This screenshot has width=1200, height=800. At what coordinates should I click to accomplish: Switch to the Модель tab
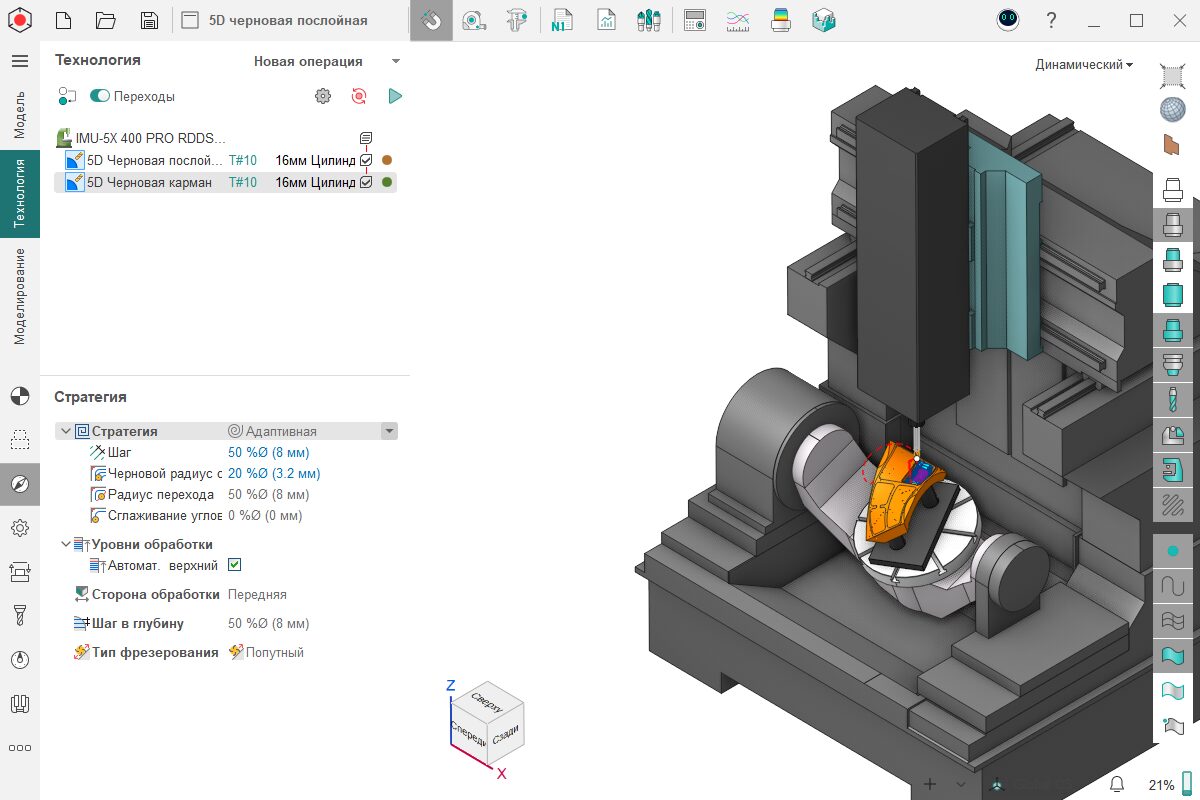click(19, 113)
